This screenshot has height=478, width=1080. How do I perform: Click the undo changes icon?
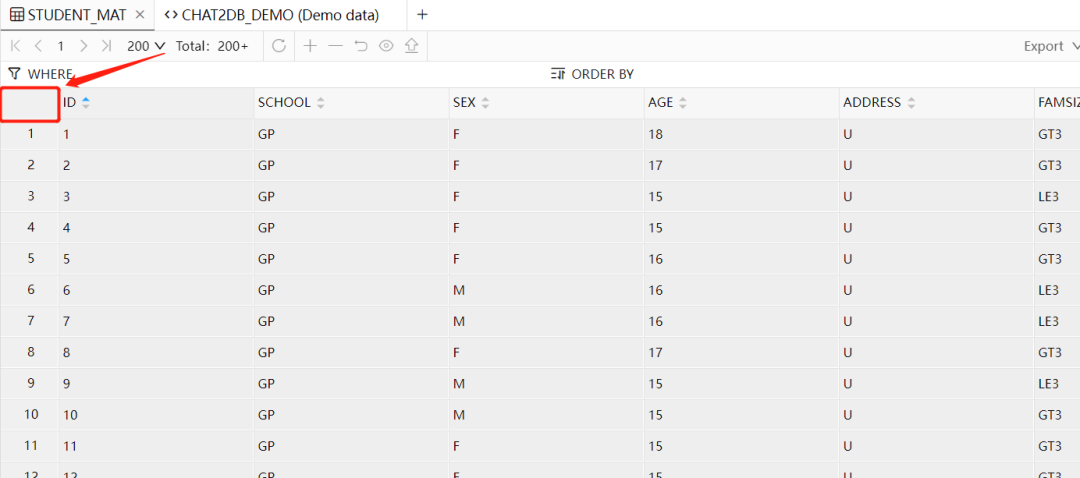tap(361, 46)
